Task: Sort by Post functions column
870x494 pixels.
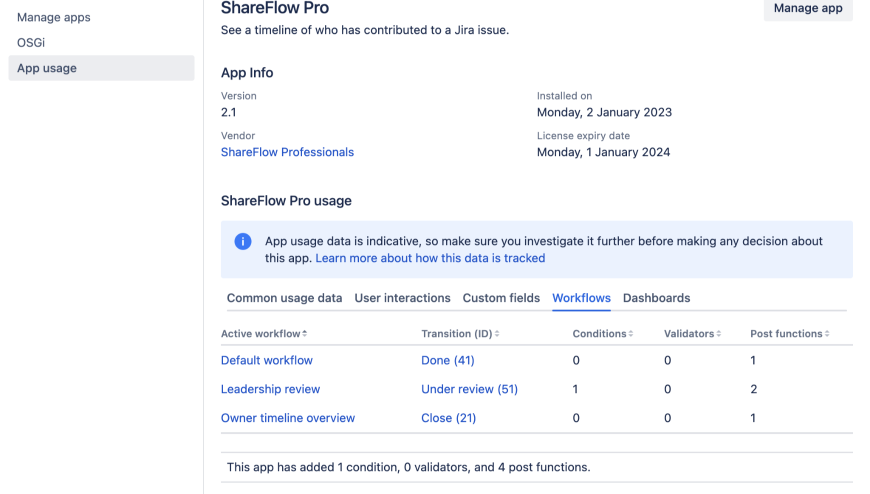Action: click(789, 333)
